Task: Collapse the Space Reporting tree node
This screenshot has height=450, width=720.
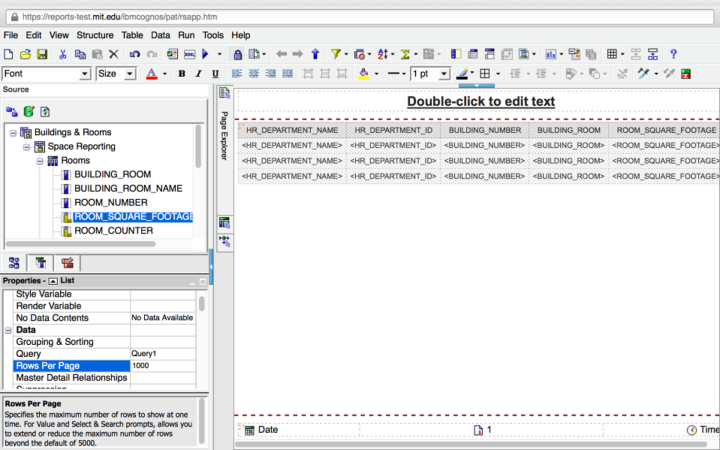Action: point(26,146)
